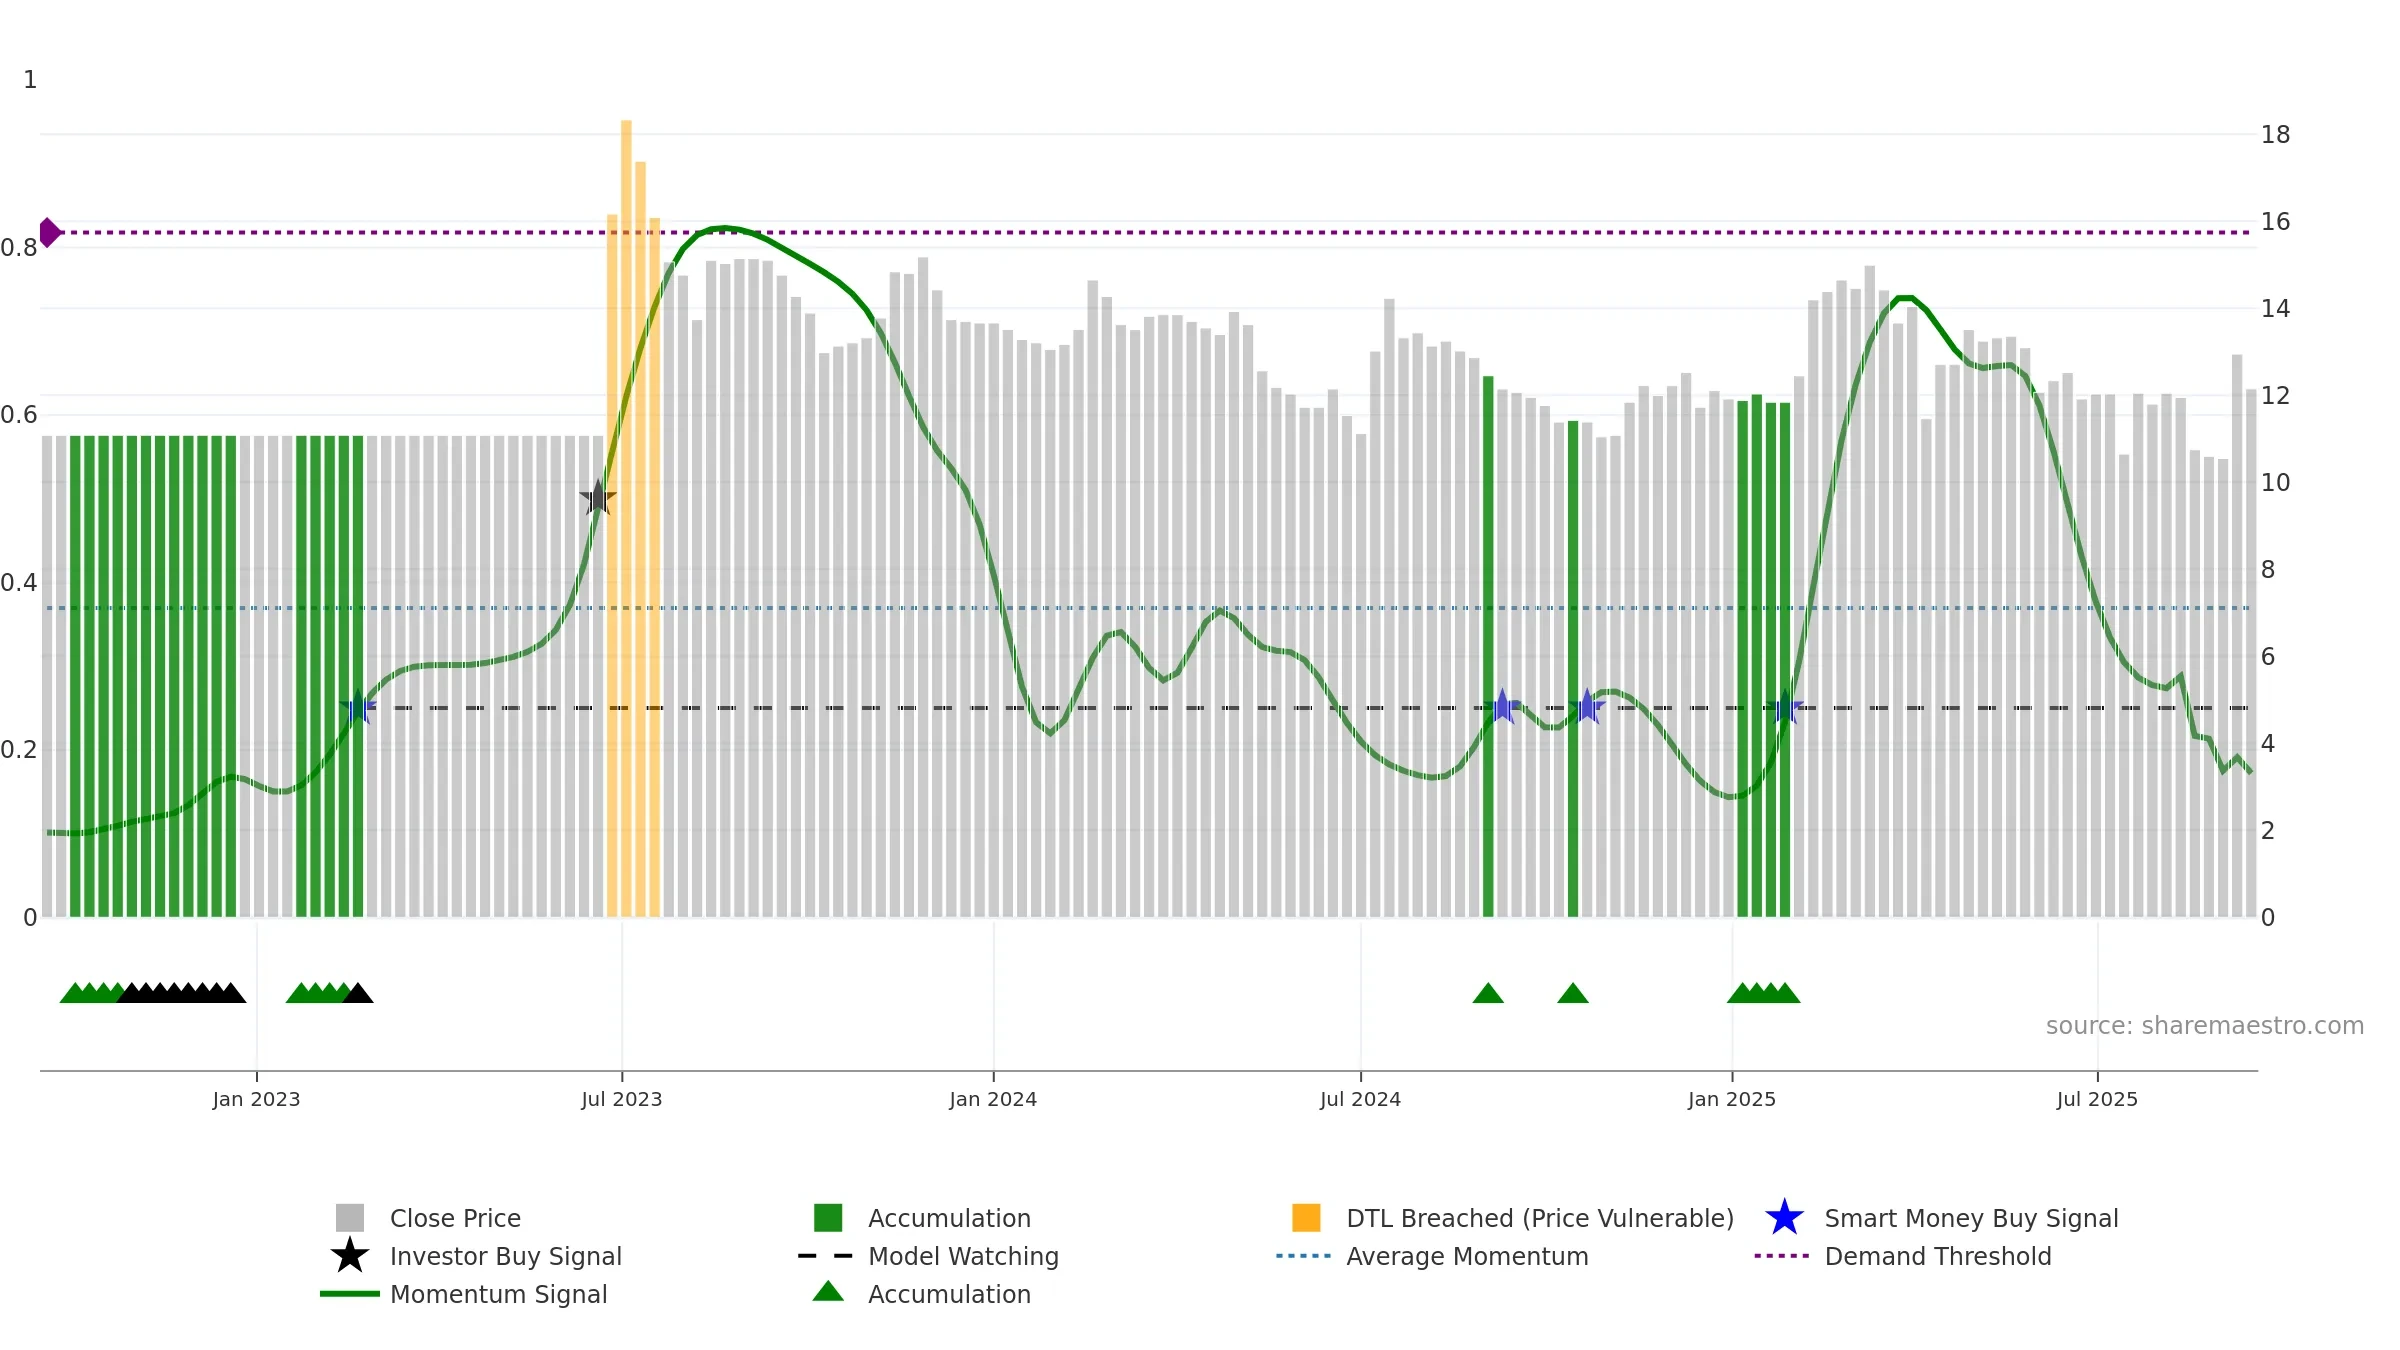
Task: Select the blue star legend icon
Action: tap(1784, 1217)
